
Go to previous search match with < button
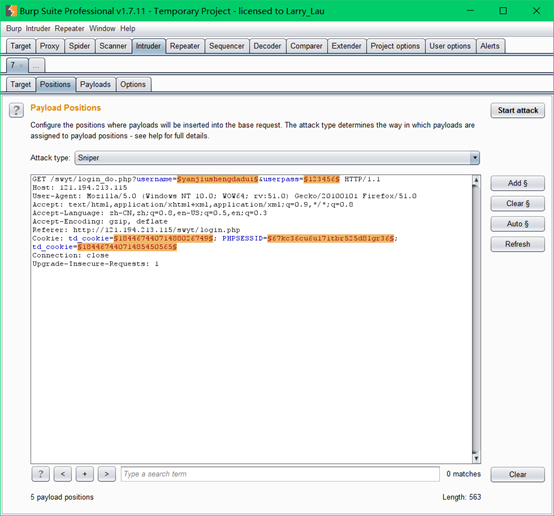(63, 474)
